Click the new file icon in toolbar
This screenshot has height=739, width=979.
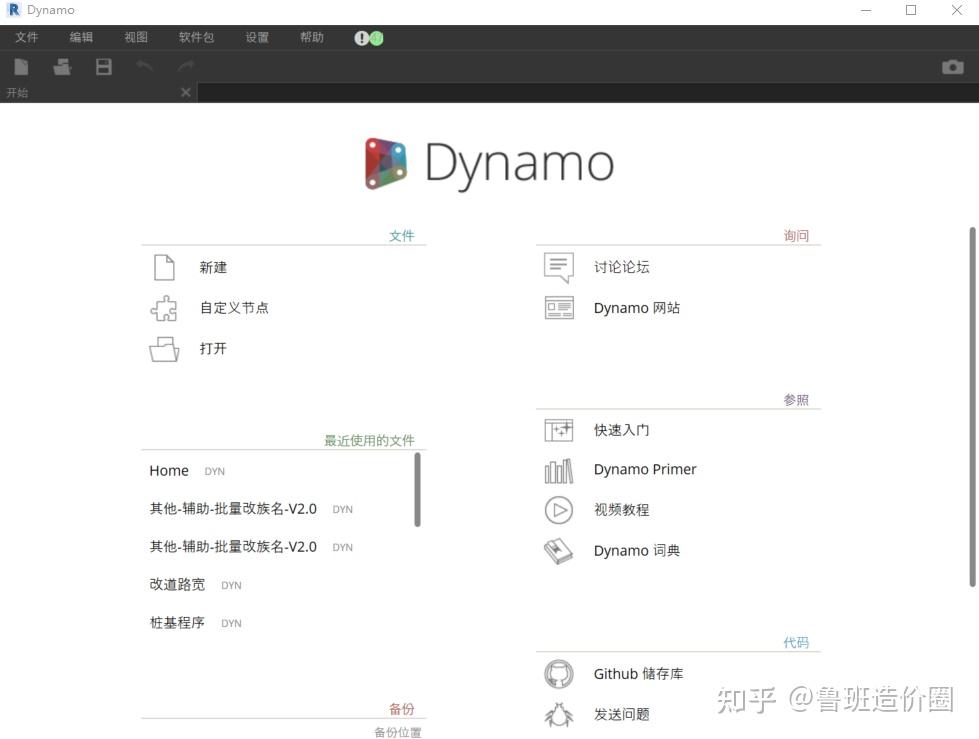pos(20,66)
